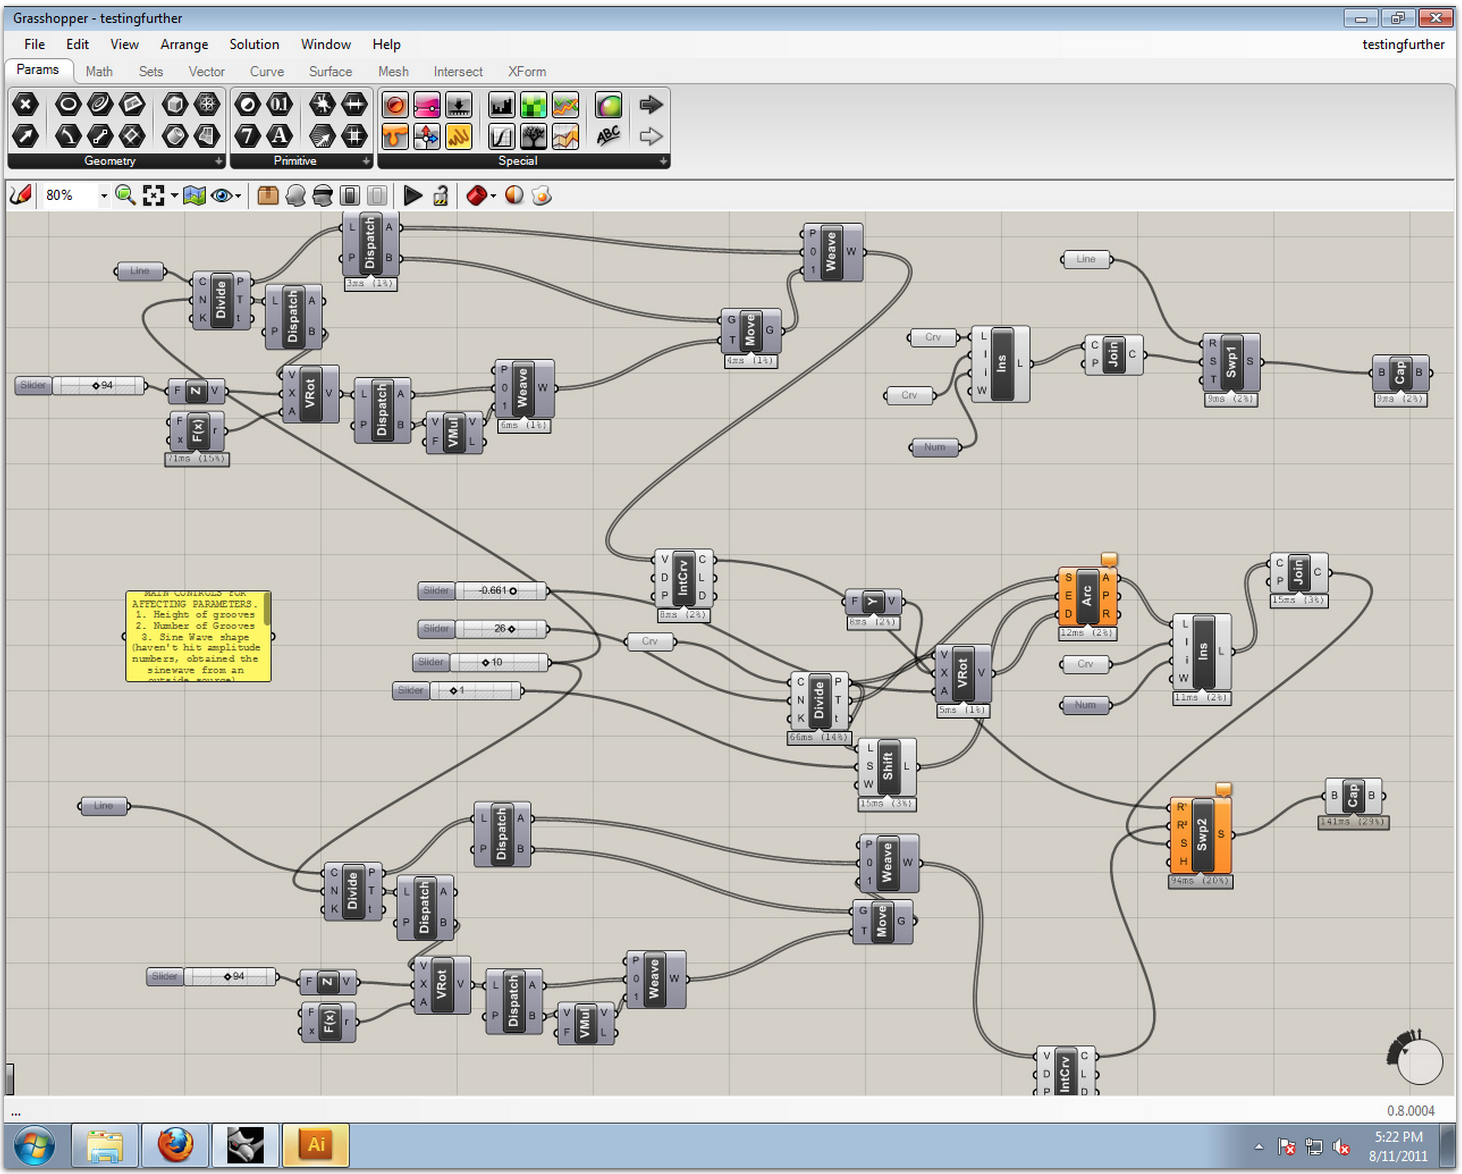Image resolution: width=1462 pixels, height=1174 pixels.
Task: Choose the Text parameter icon with letter A
Action: point(279,135)
